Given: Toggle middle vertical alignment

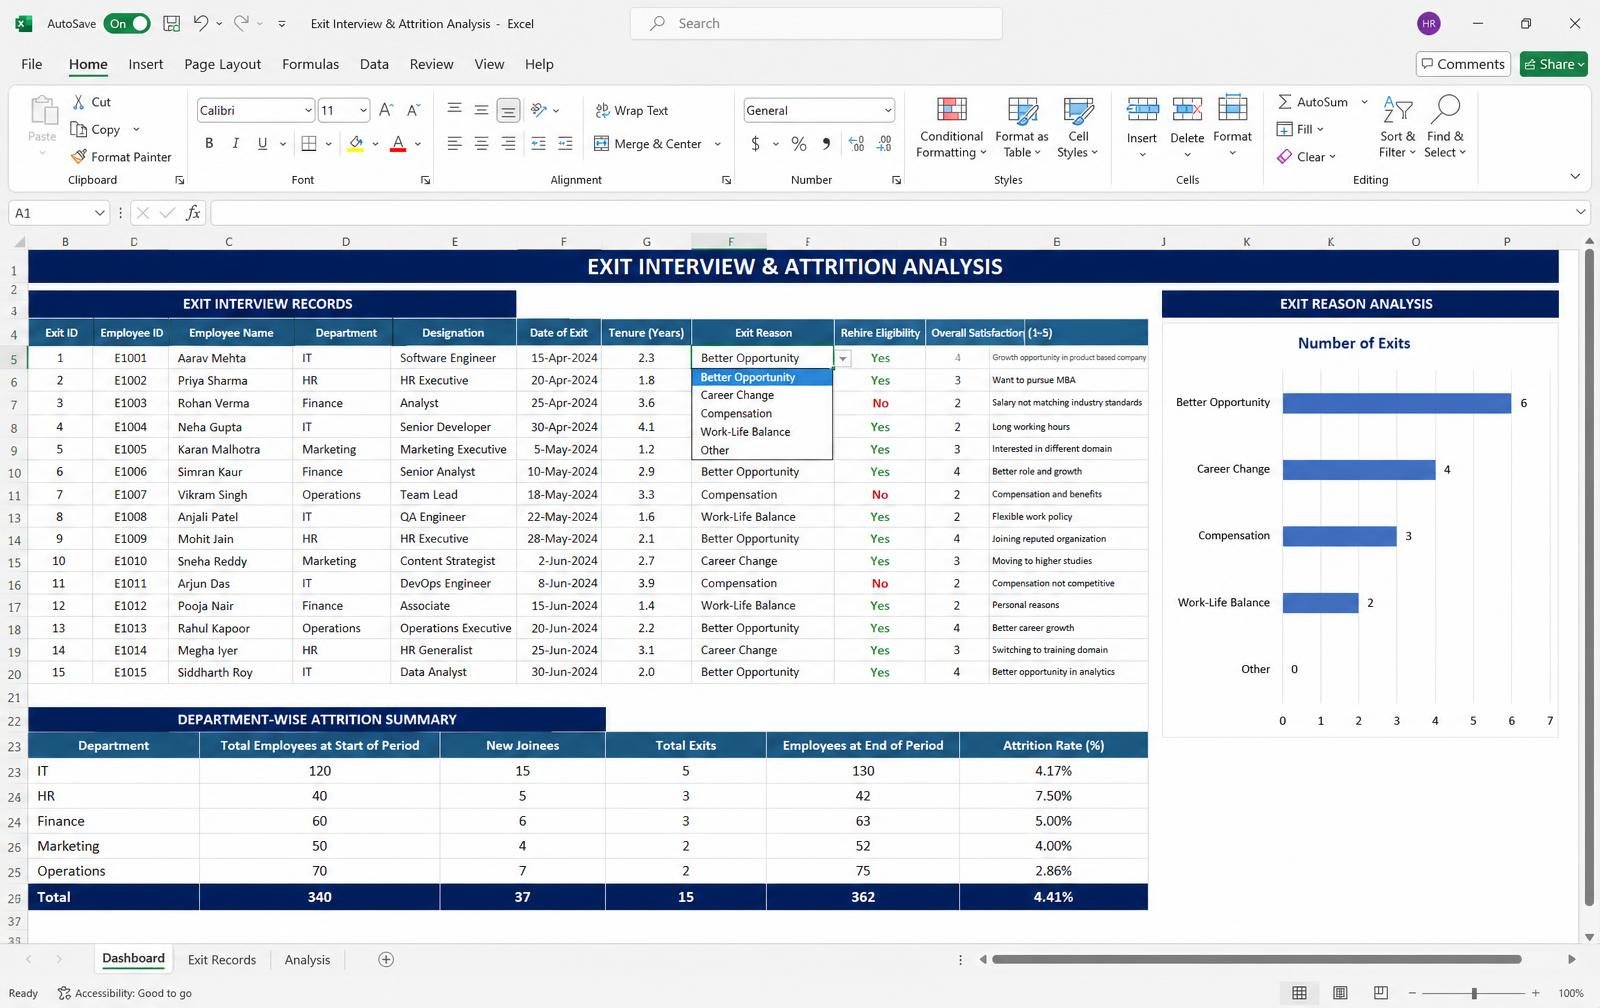Looking at the screenshot, I should (x=481, y=110).
